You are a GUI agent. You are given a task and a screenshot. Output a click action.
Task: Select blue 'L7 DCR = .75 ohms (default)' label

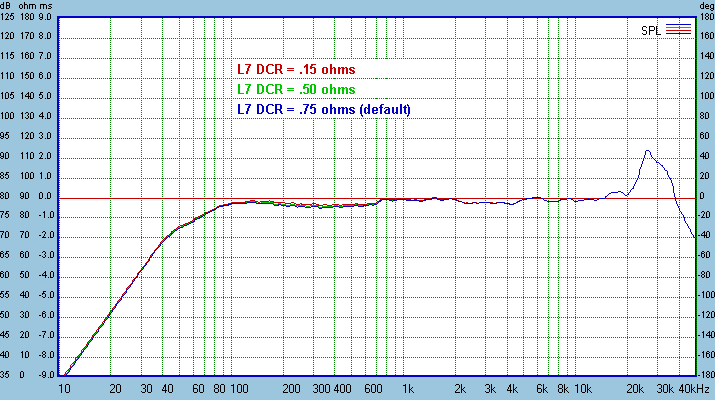[x=324, y=108]
